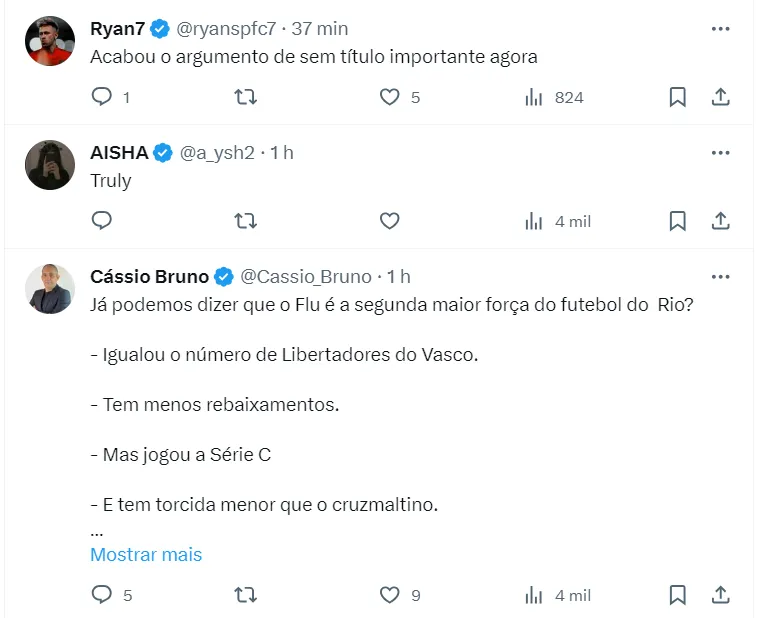Open Ryan7's profile picture

50,41
